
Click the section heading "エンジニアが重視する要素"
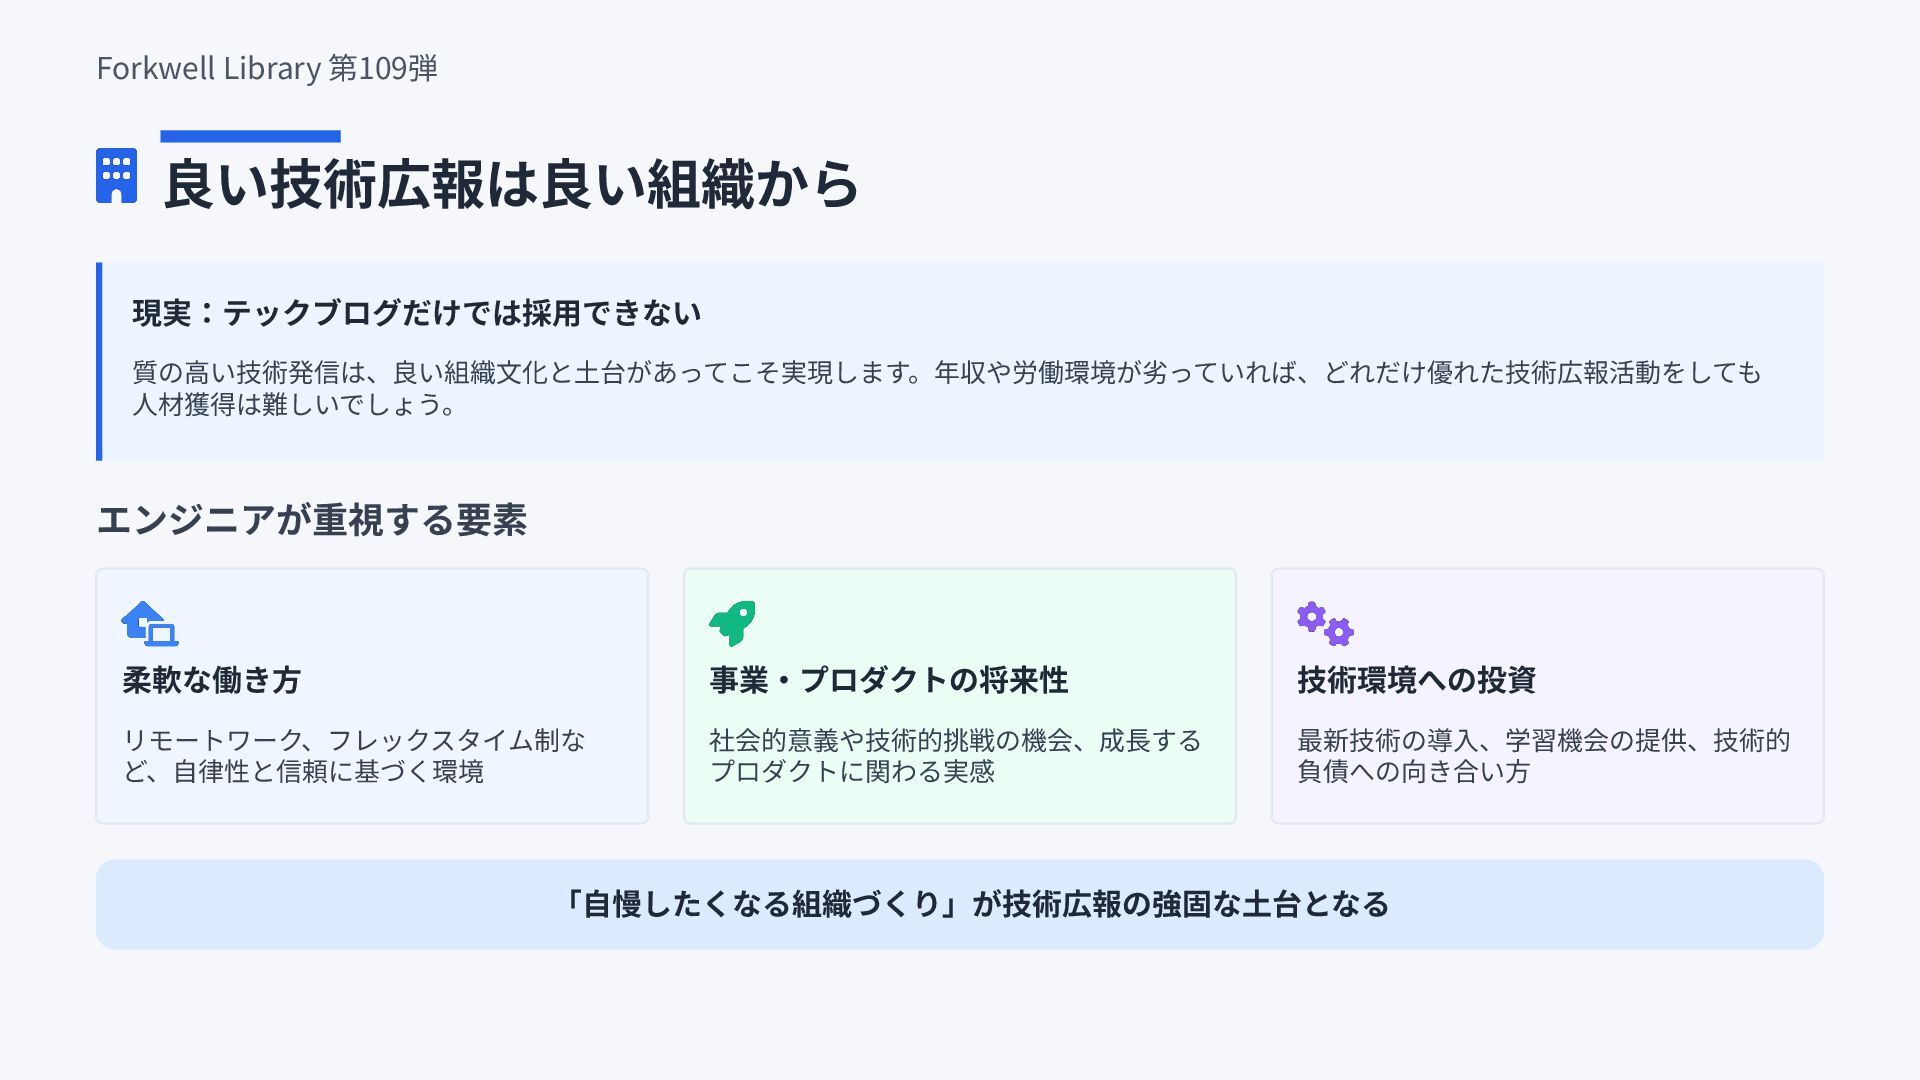pos(311,520)
